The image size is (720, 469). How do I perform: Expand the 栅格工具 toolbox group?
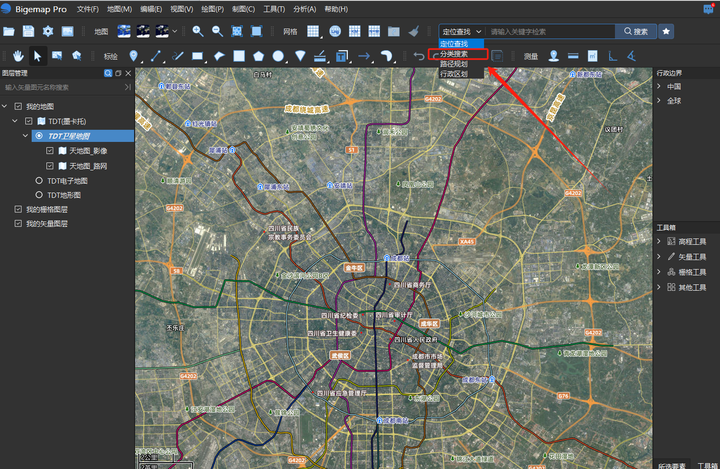(659, 272)
